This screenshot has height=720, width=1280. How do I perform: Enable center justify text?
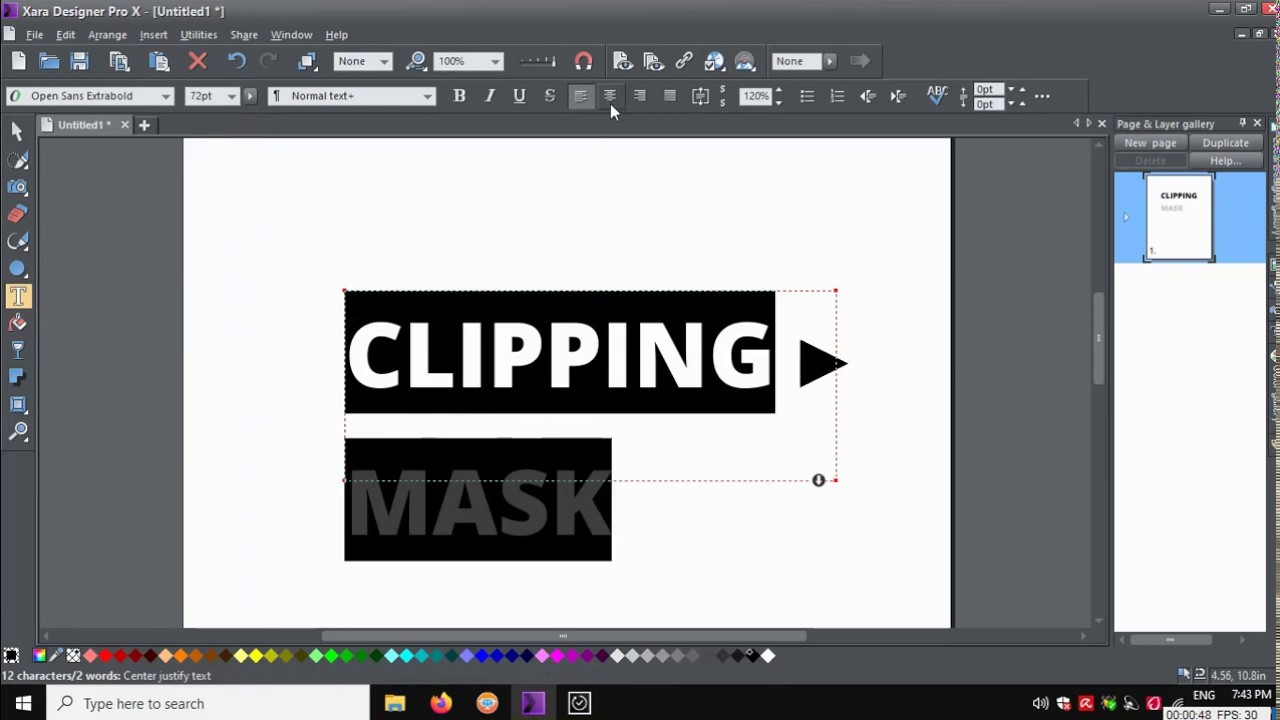610,96
